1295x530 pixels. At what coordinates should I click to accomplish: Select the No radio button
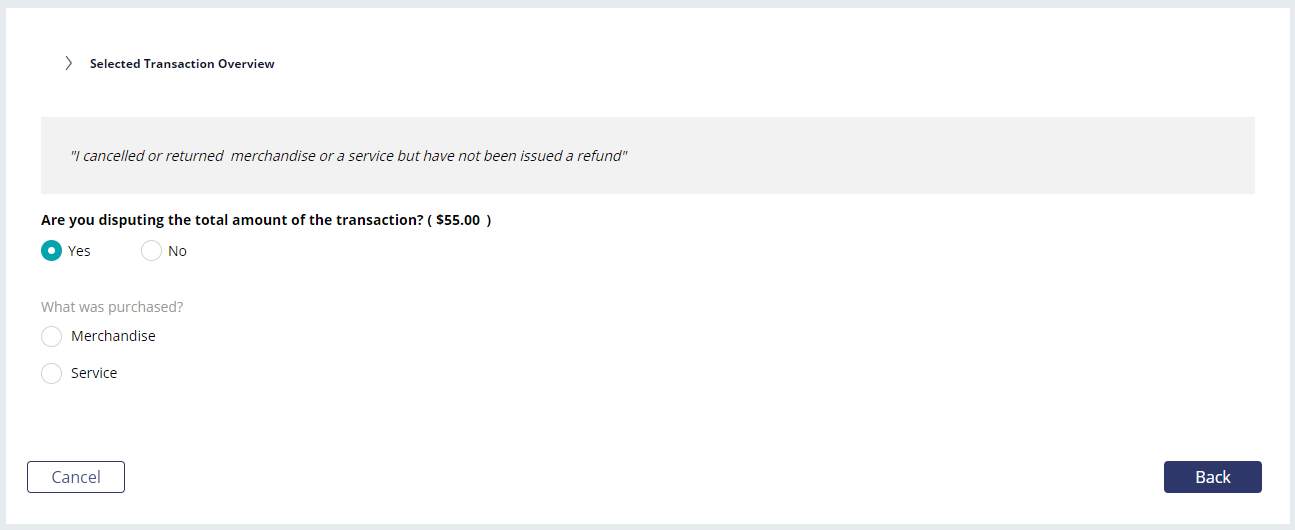click(151, 251)
